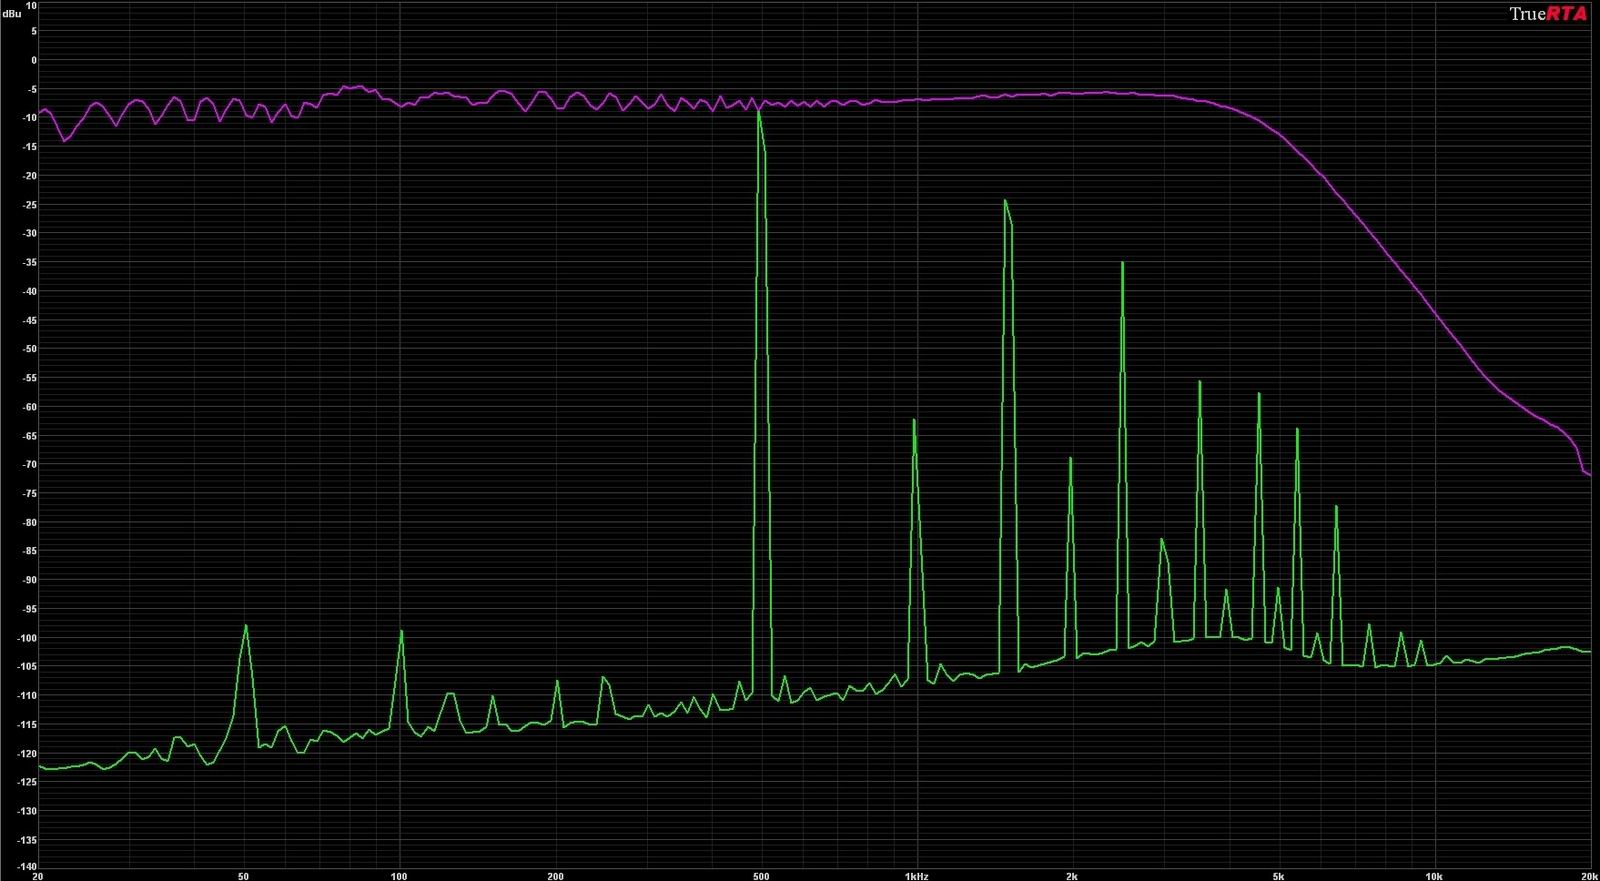1600x881 pixels.
Task: Select the 1kHz frequency axis label
Action: coord(916,876)
